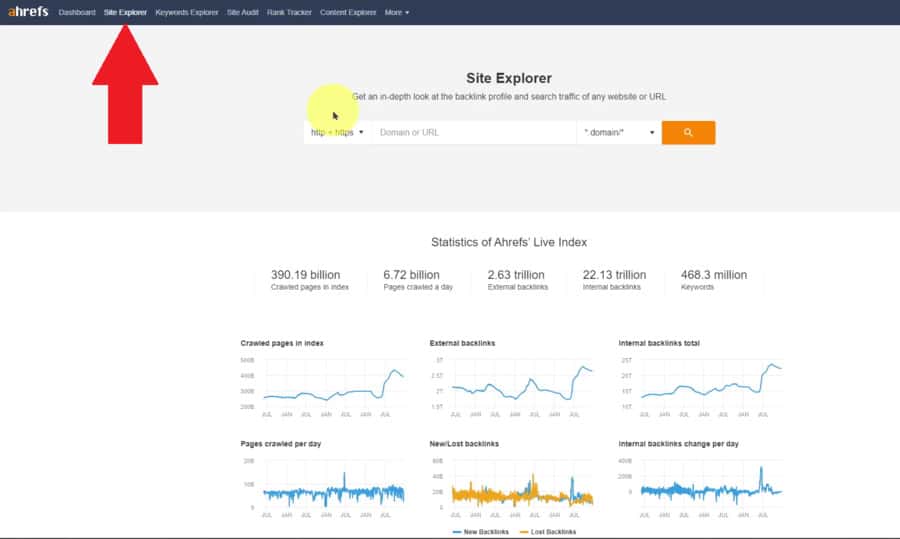Click the Statistics of Ahrefs' Live Index heading
The height and width of the screenshot is (539, 900).
[x=509, y=242]
